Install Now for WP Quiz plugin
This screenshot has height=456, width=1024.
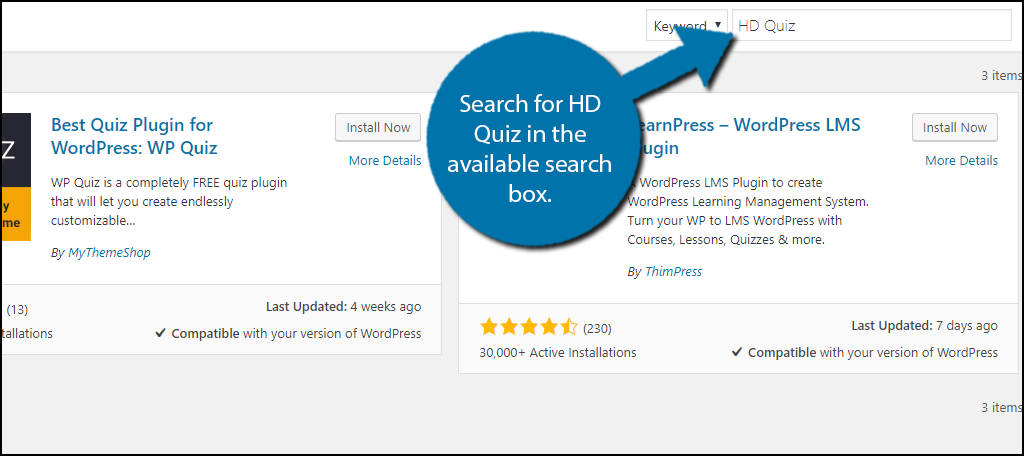(x=378, y=127)
